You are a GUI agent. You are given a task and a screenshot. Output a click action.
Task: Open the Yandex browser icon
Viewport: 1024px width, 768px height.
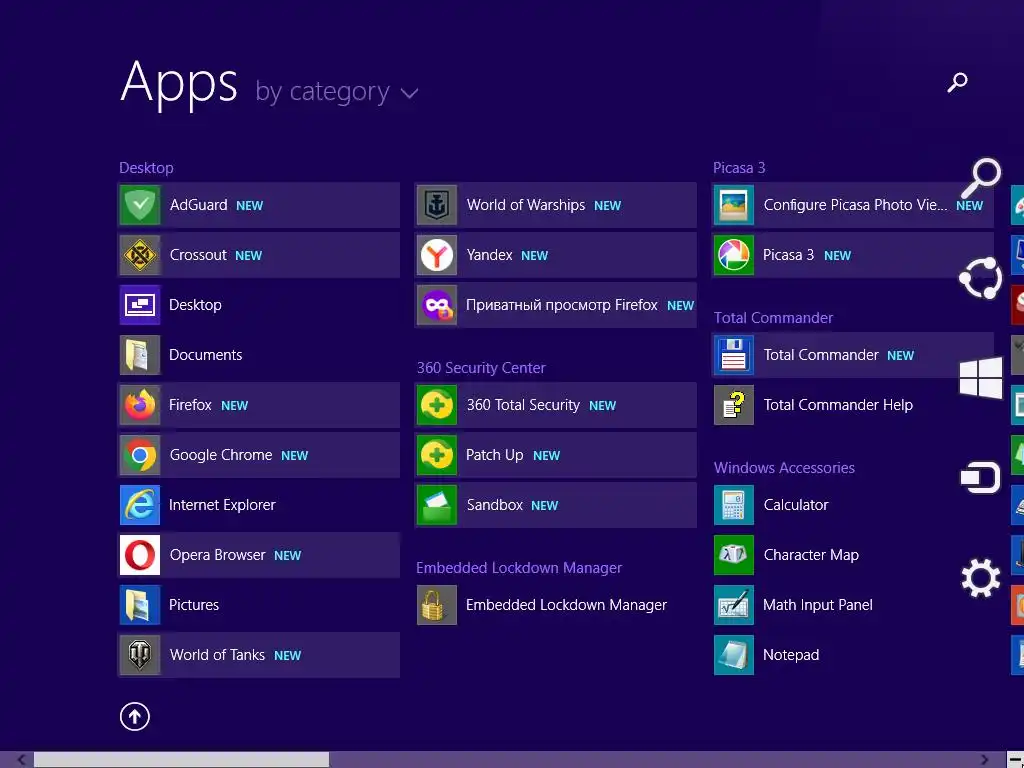tap(437, 255)
